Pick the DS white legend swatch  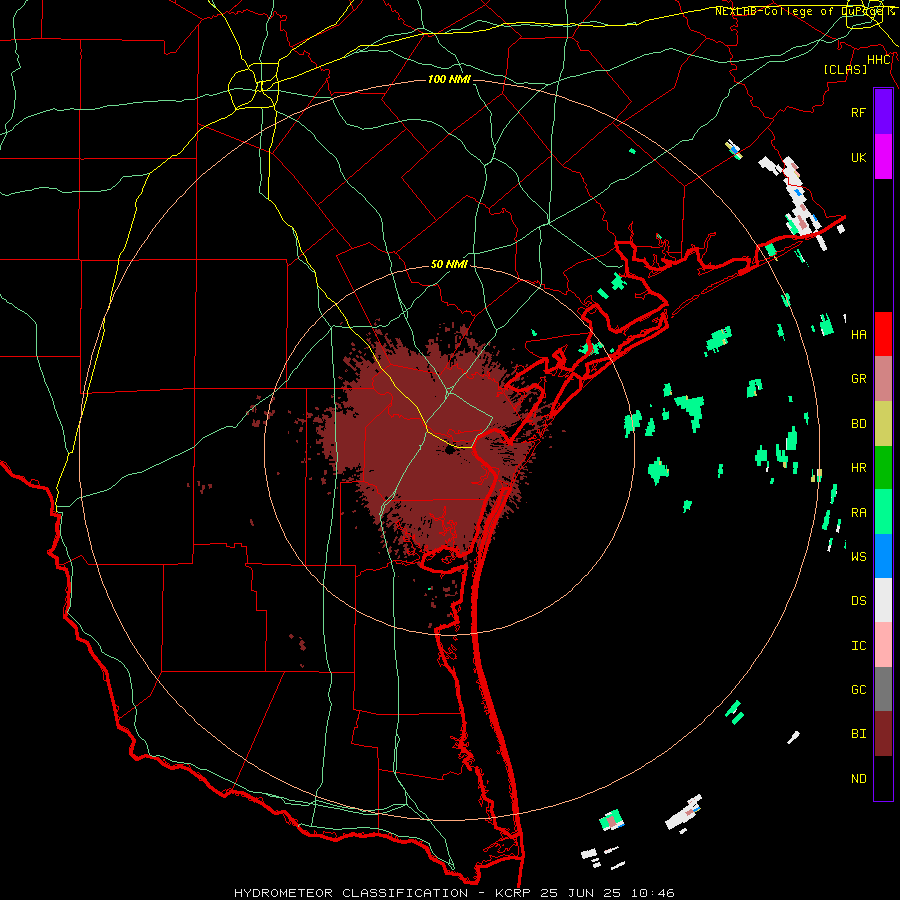point(883,600)
